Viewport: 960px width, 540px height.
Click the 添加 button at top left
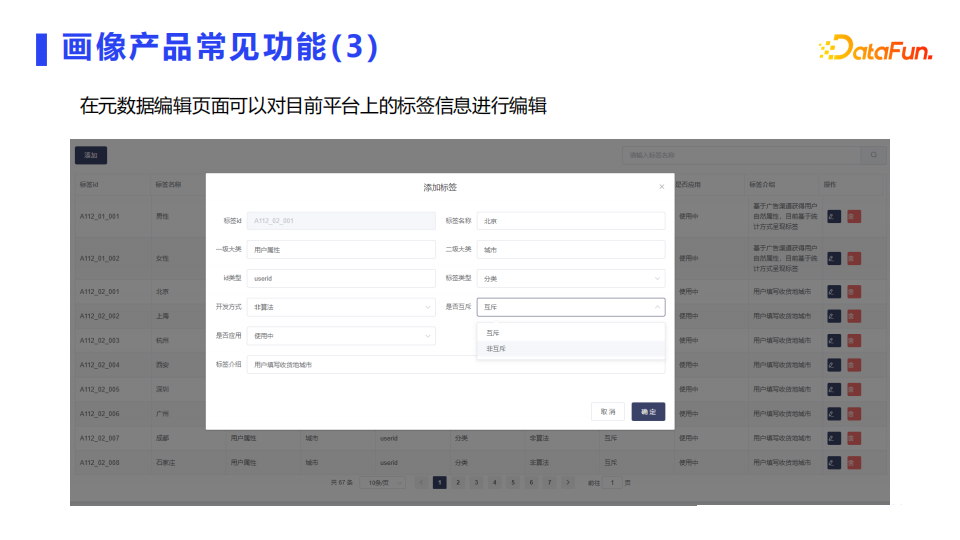click(91, 155)
